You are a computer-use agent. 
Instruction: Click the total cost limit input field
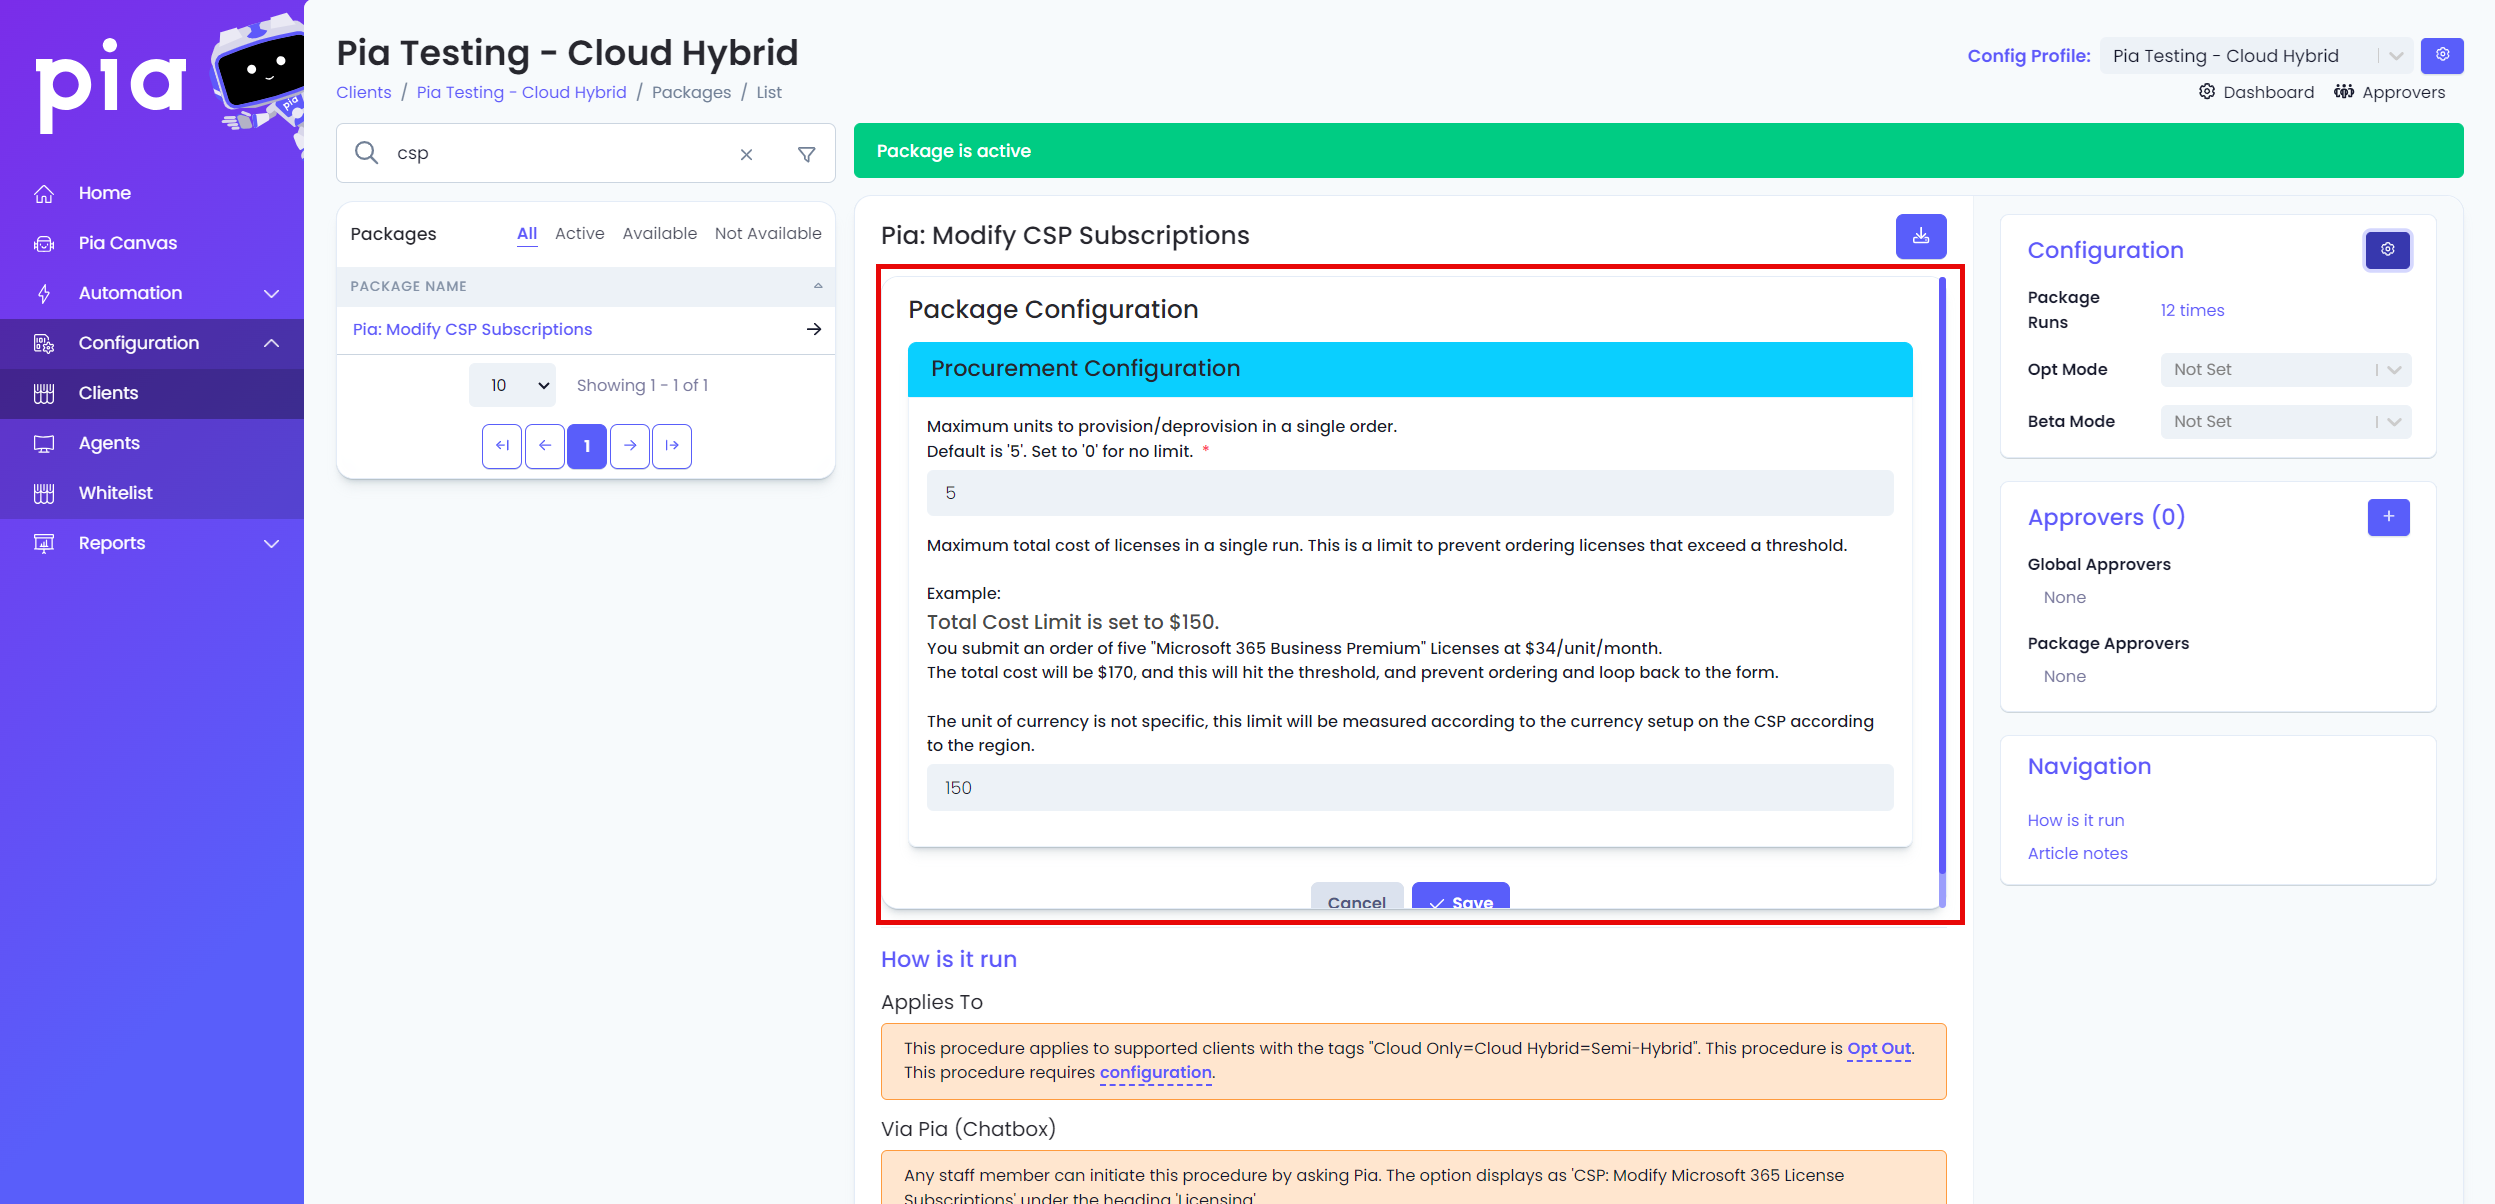click(x=1409, y=788)
